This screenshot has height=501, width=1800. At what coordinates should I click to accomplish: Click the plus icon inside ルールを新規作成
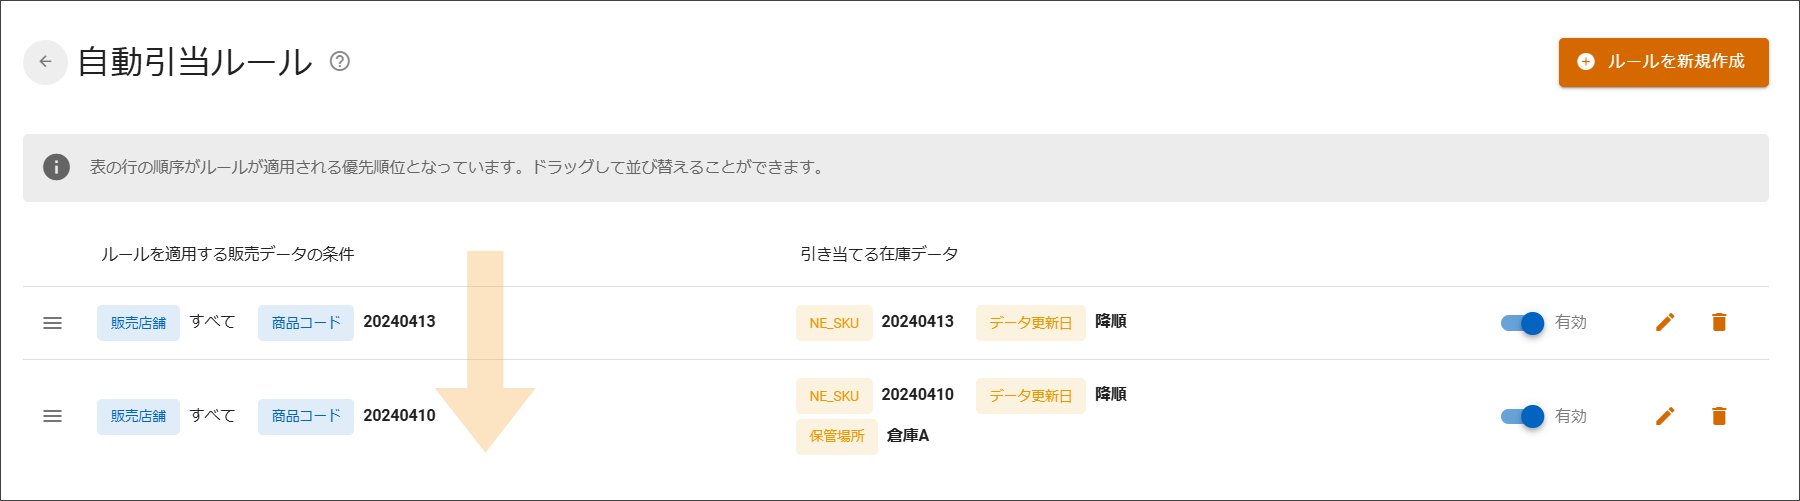1586,62
